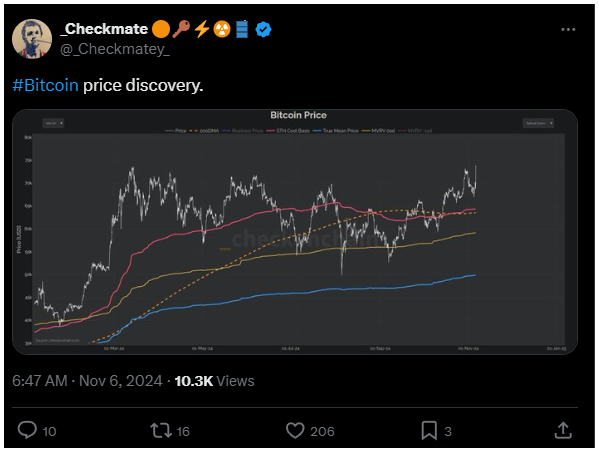Open the chart's top-left dropdown selector
The image size is (599, 452).
53,123
